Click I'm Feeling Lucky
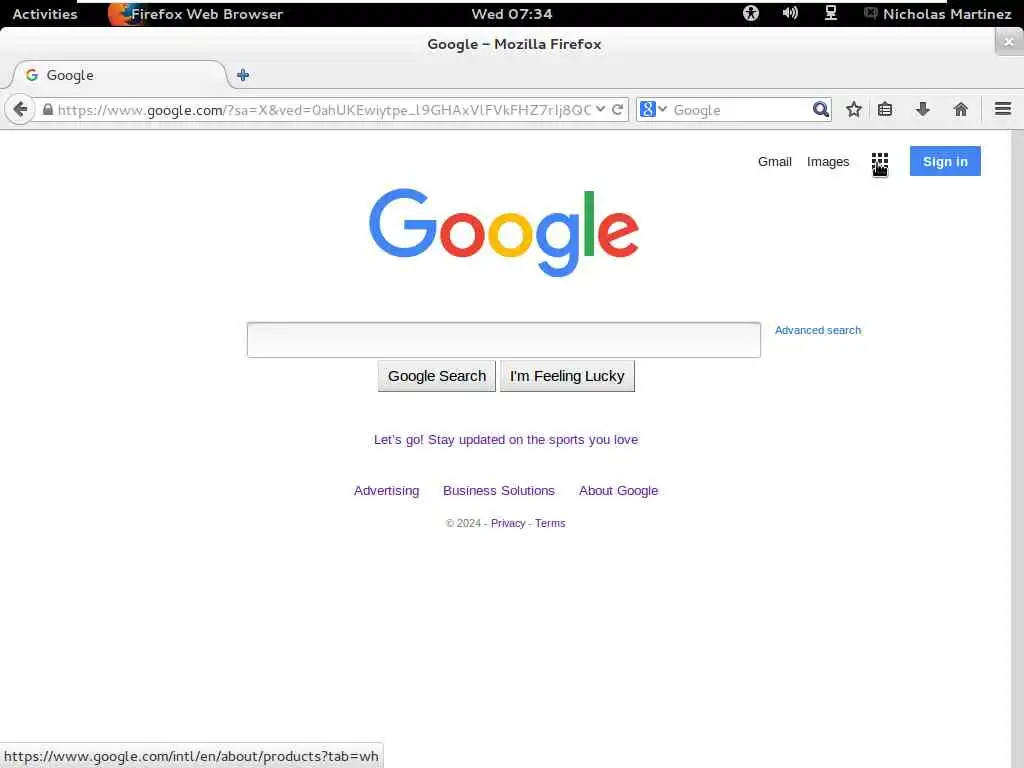This screenshot has height=768, width=1024. 567,376
